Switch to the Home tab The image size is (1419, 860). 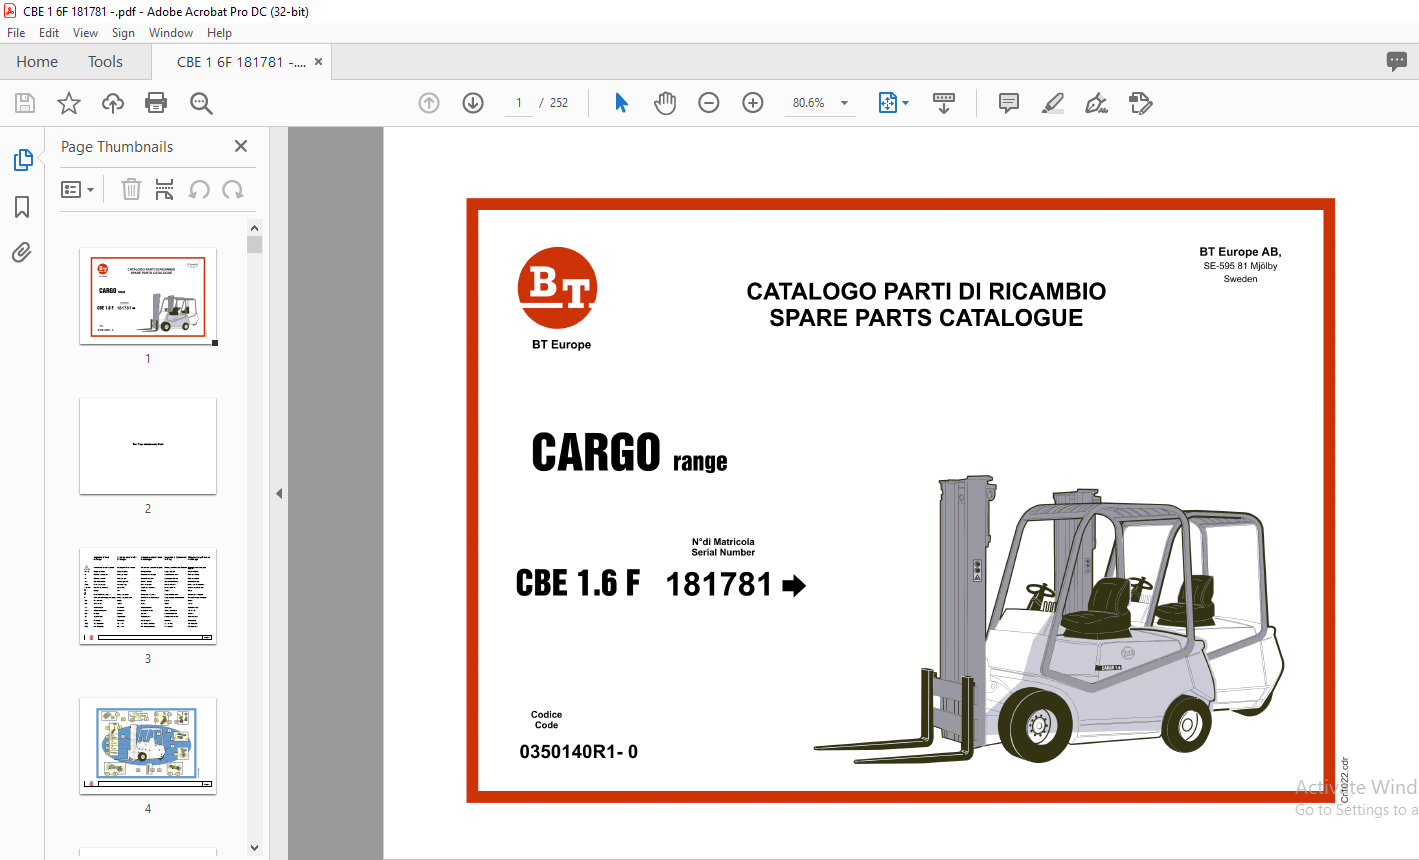tap(37, 61)
